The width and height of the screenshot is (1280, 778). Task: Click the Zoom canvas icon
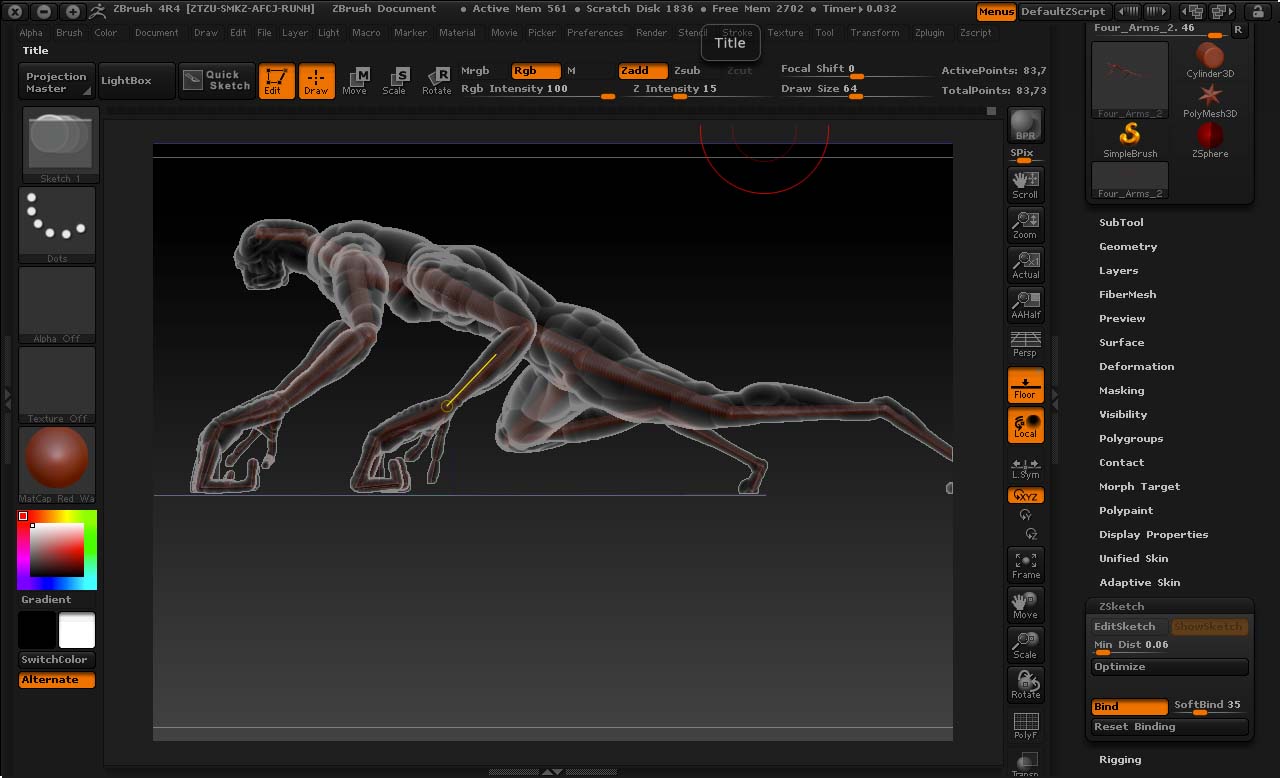1025,224
